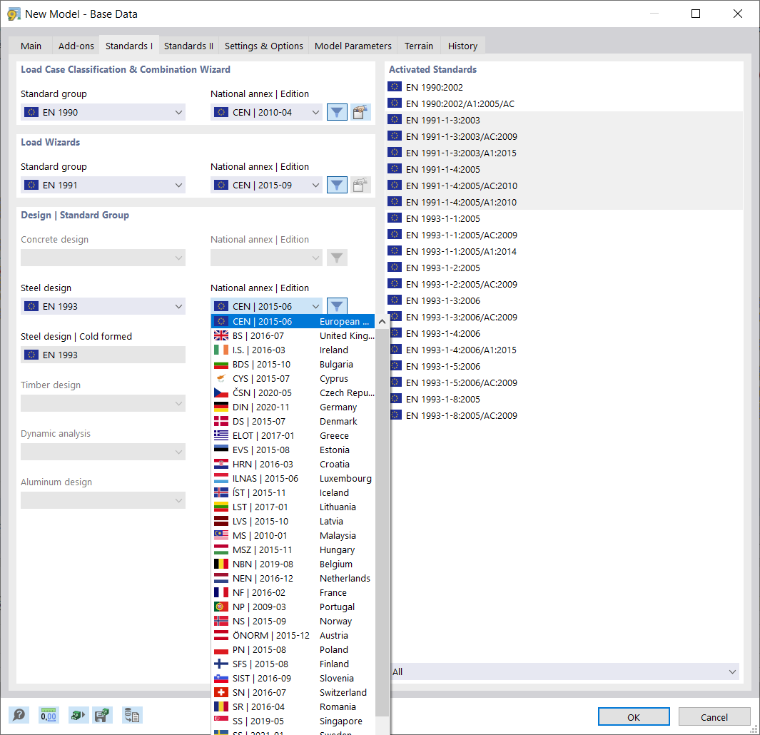Select SR | 2016-04 Romania annex
The height and width of the screenshot is (735, 760).
pyautogui.click(x=293, y=706)
